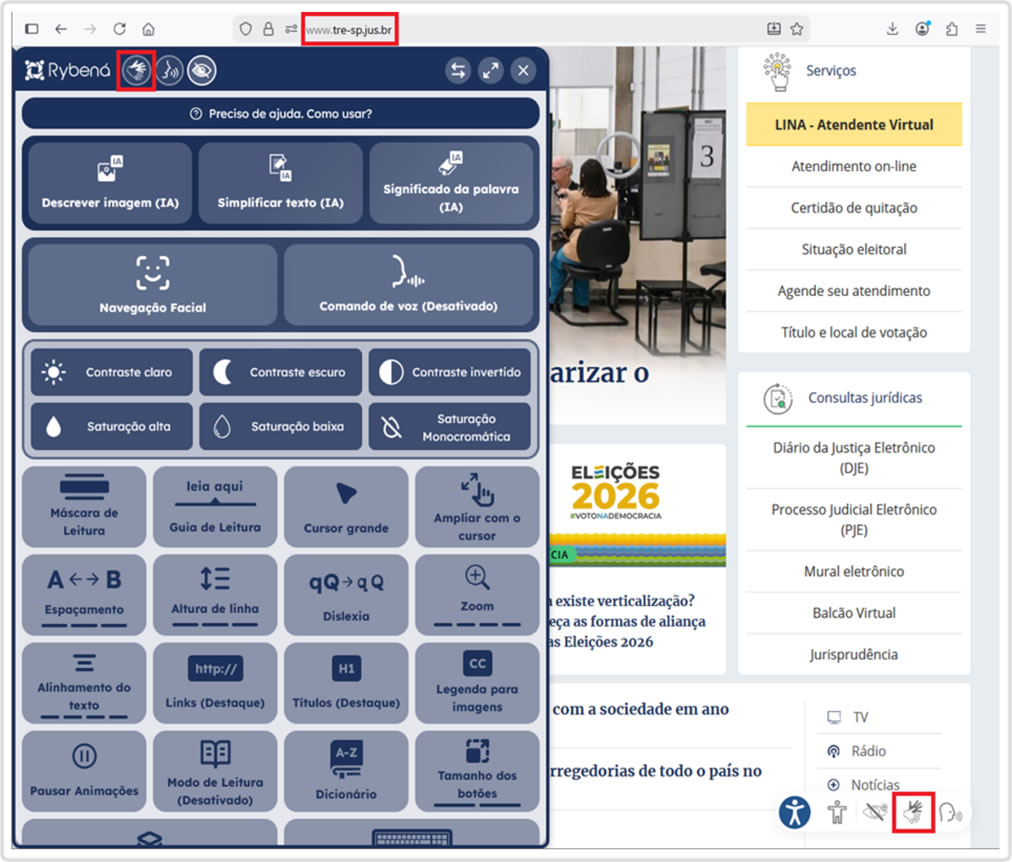Viewport: 1012px width, 862px height.
Task: Toggle Contraste escuro mode
Action: coord(279,372)
